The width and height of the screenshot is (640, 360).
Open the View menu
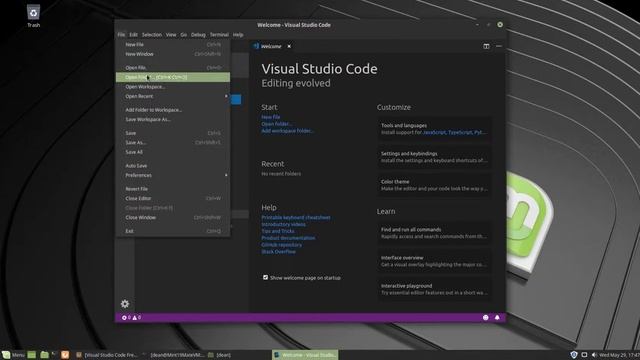pos(171,35)
